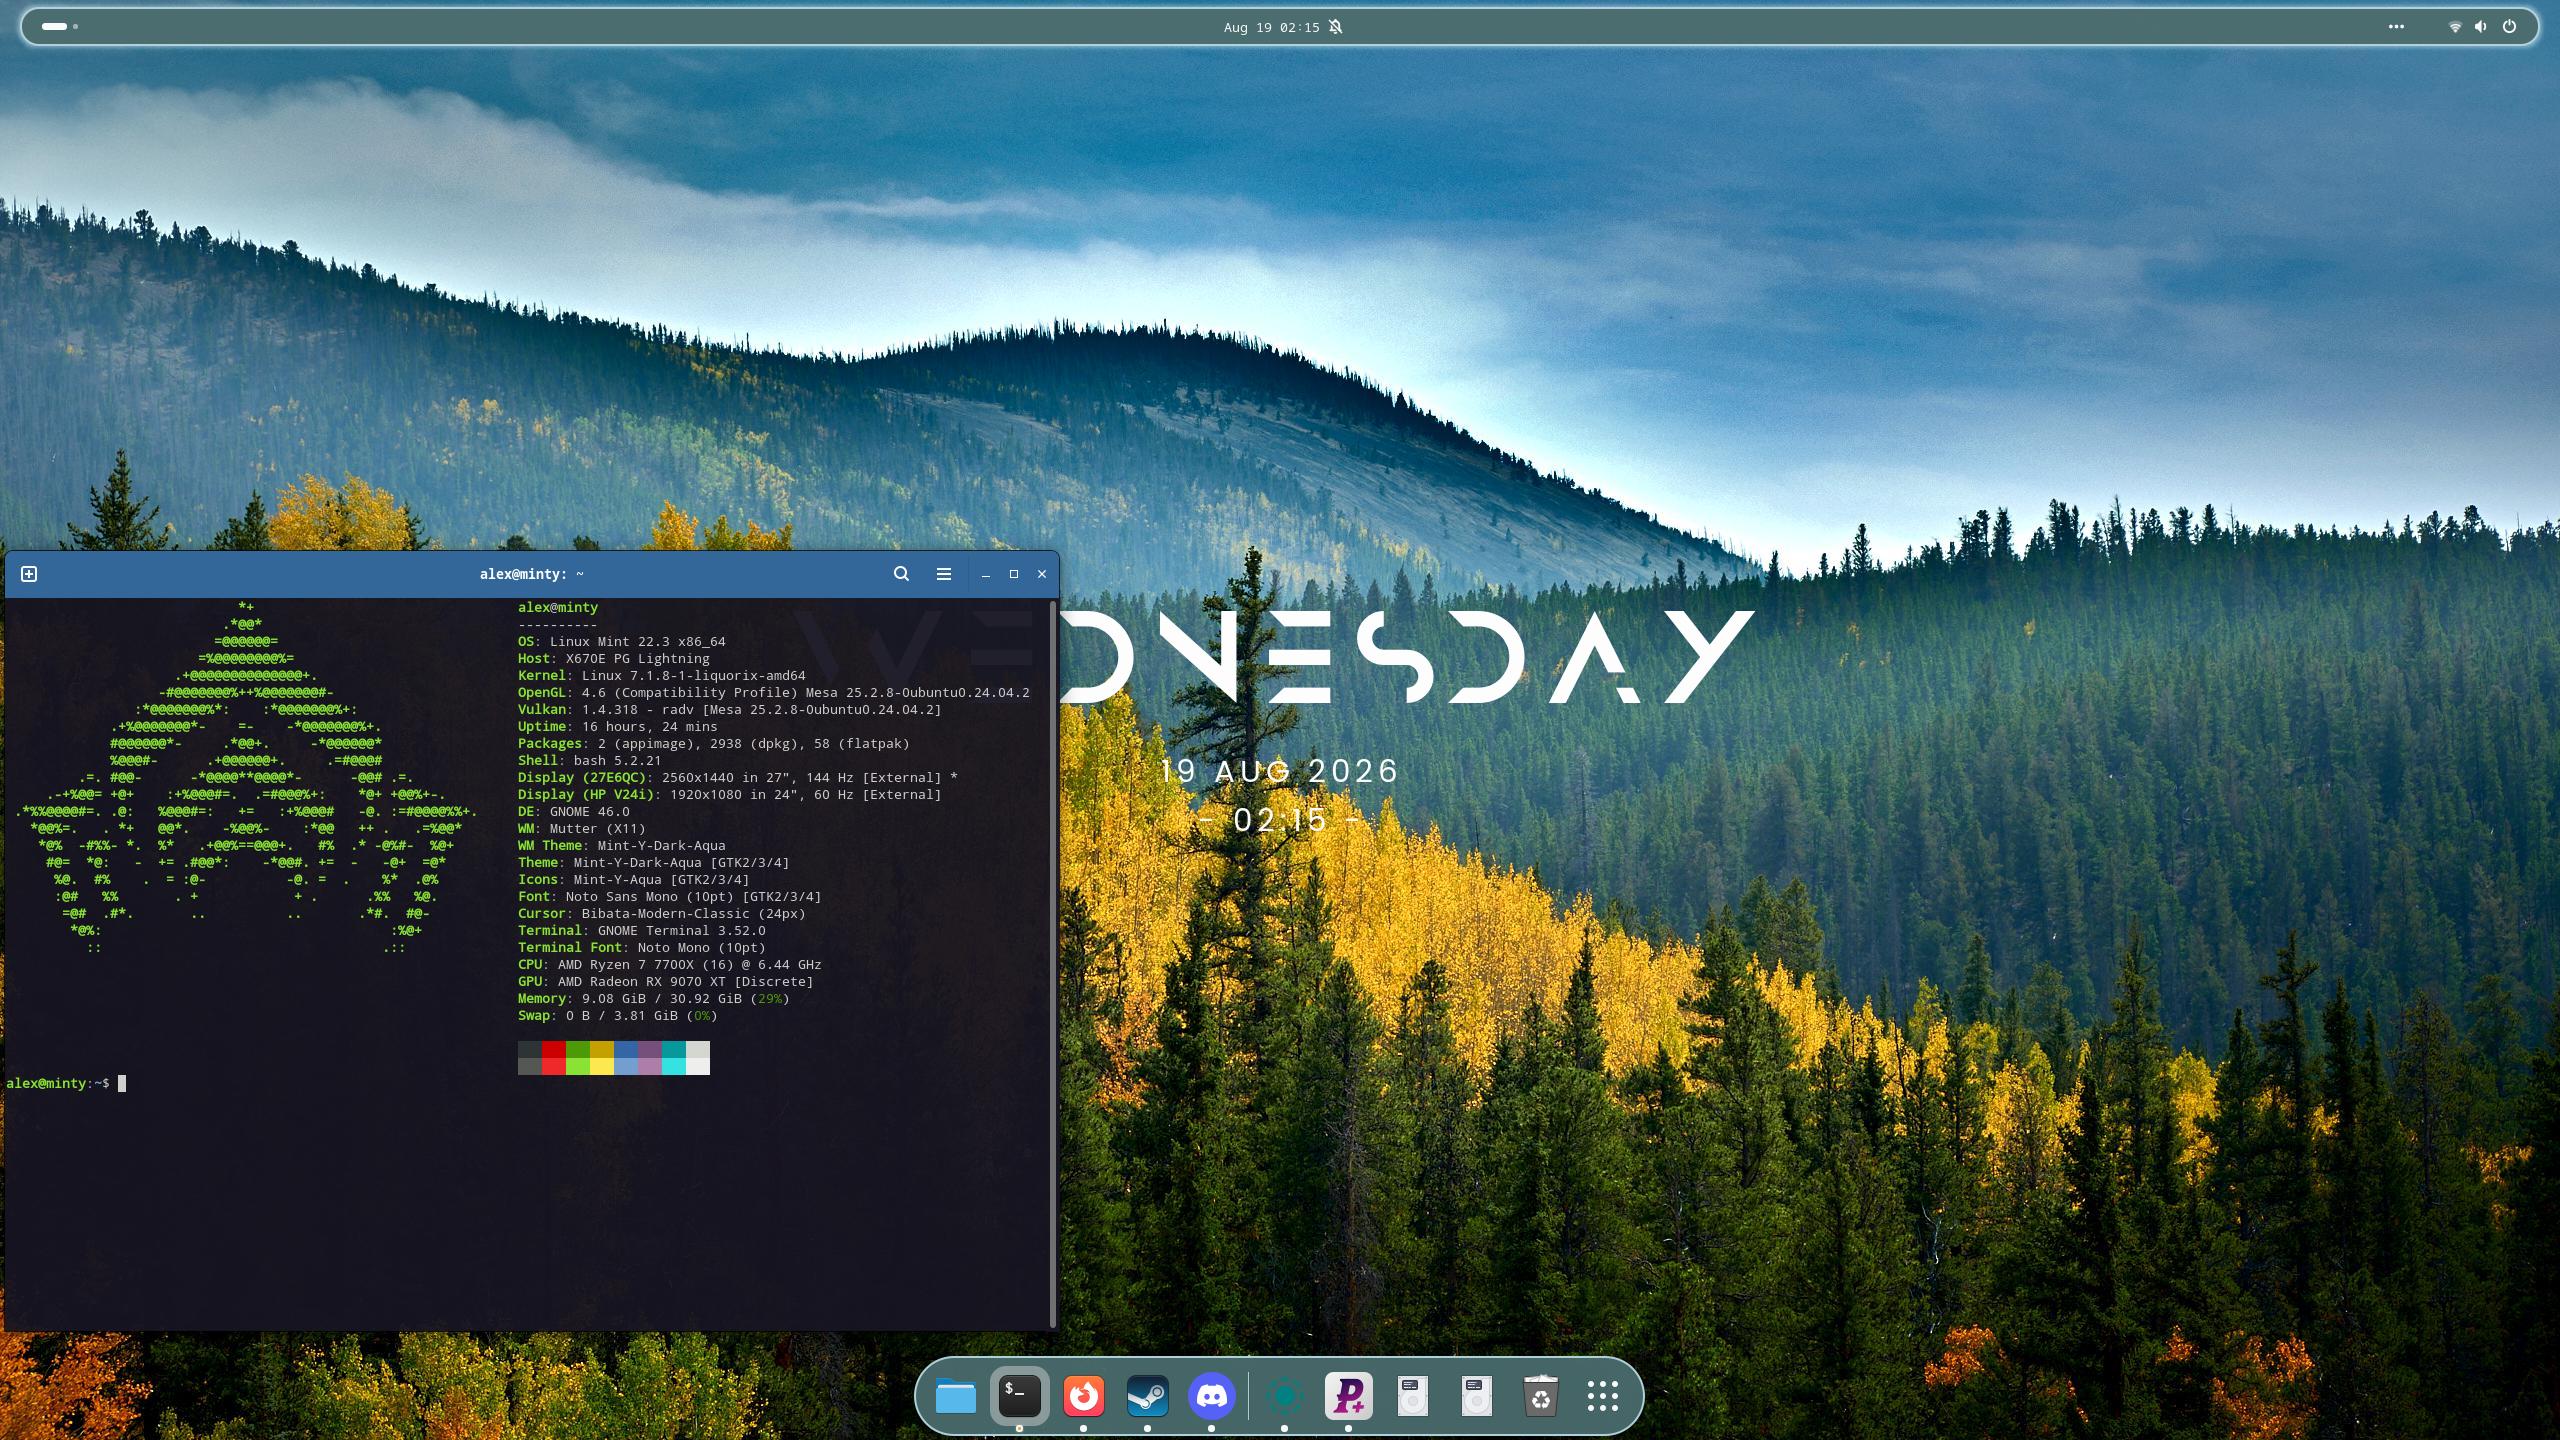Click the "Memory: 9.08 GiB / 30.92 GiB" line

point(654,999)
